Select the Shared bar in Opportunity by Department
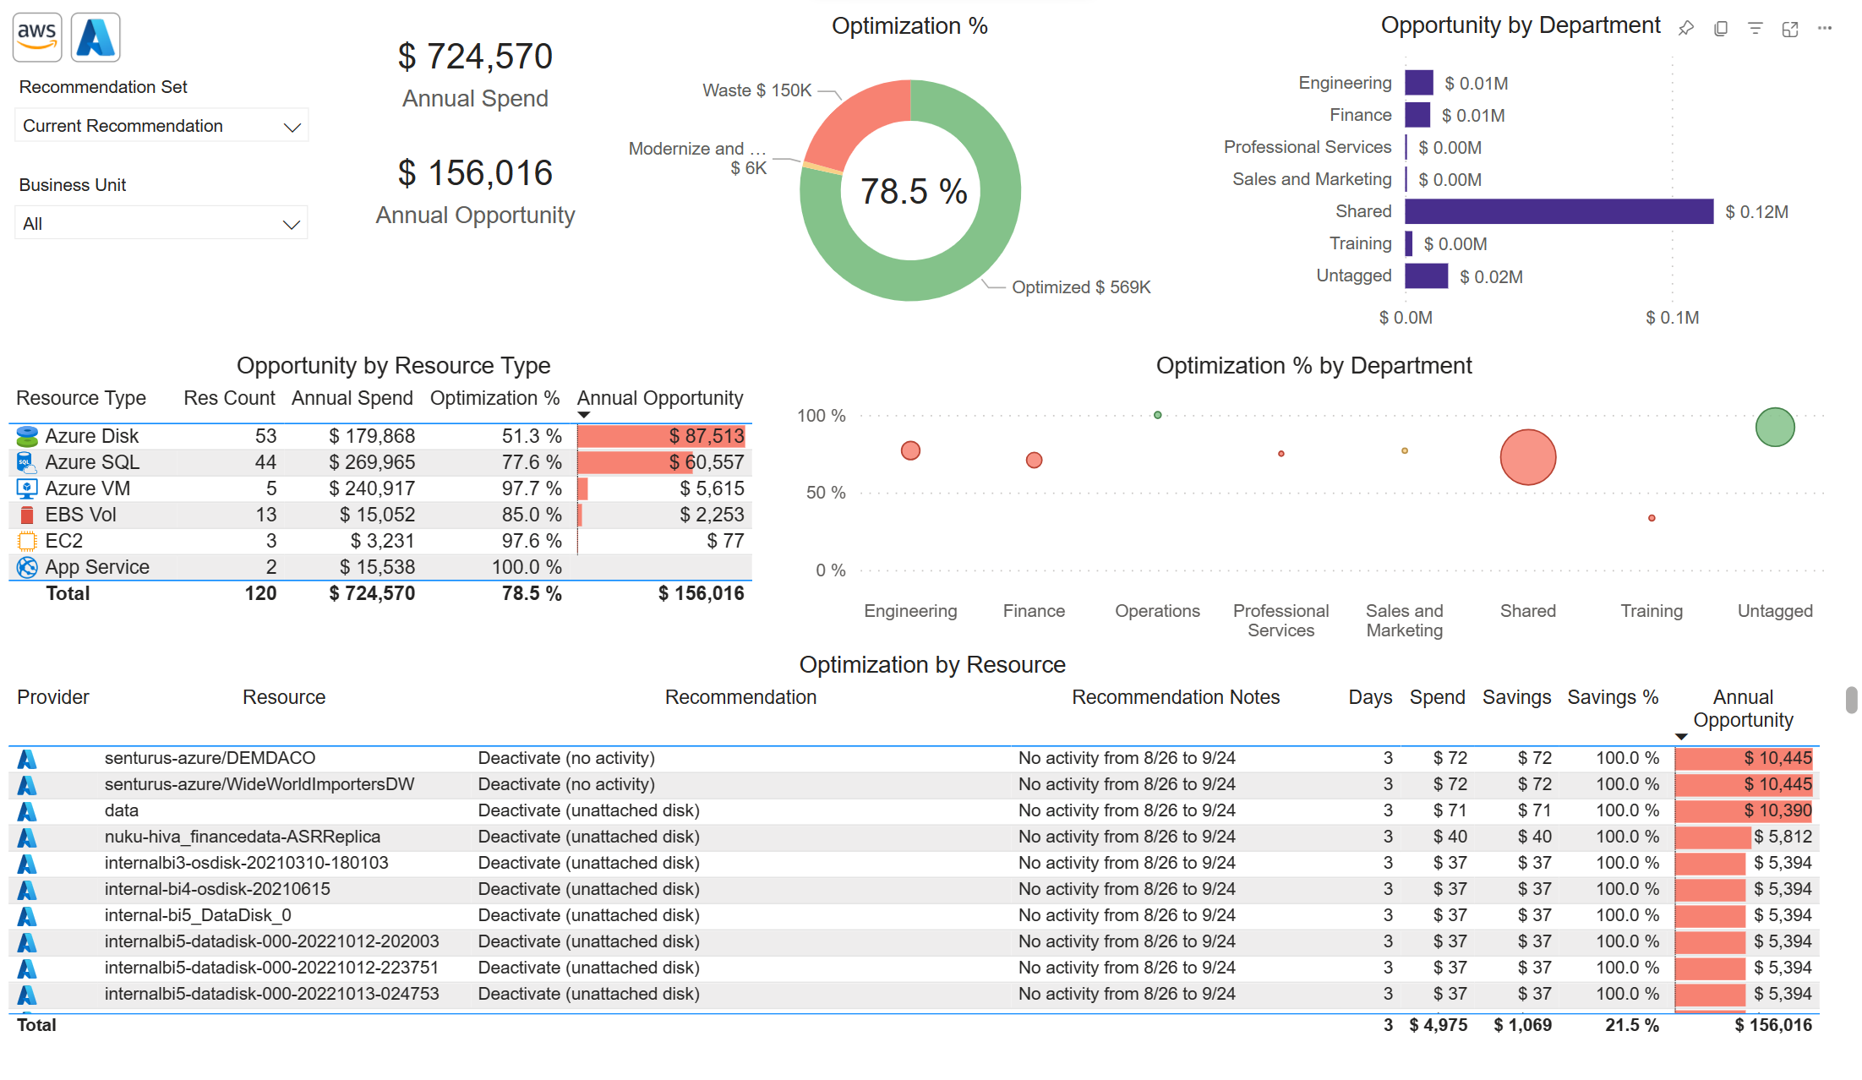 (1558, 211)
